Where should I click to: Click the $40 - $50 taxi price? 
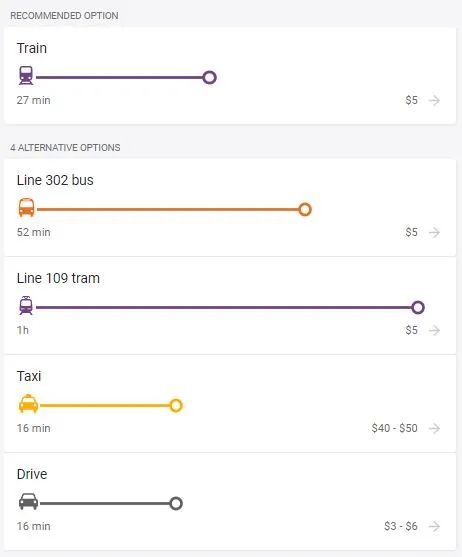coord(395,428)
